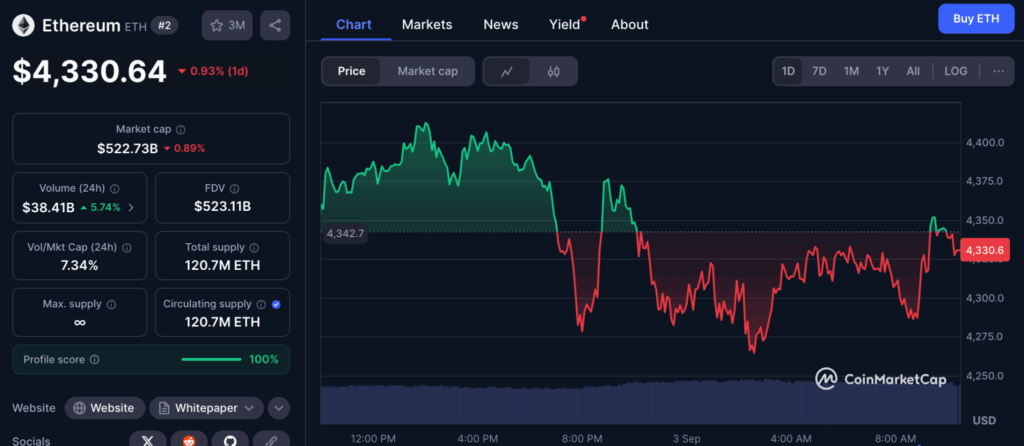Click the Buy ETH button
The width and height of the screenshot is (1024, 446).
click(975, 19)
